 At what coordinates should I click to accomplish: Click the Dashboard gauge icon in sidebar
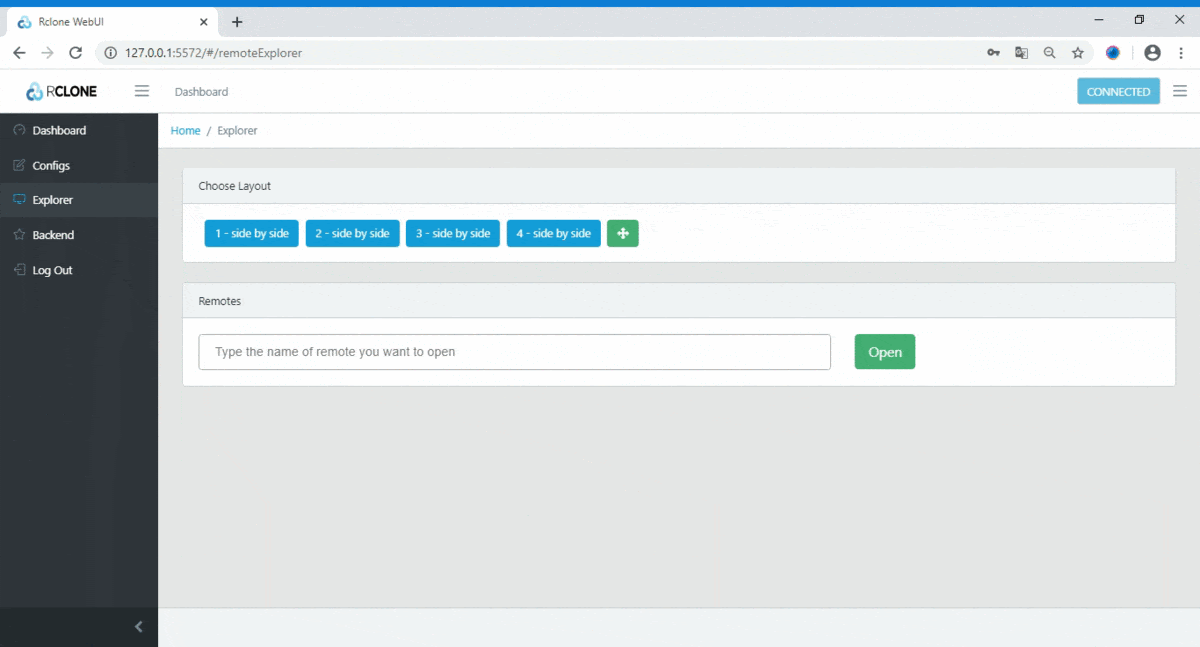19,130
